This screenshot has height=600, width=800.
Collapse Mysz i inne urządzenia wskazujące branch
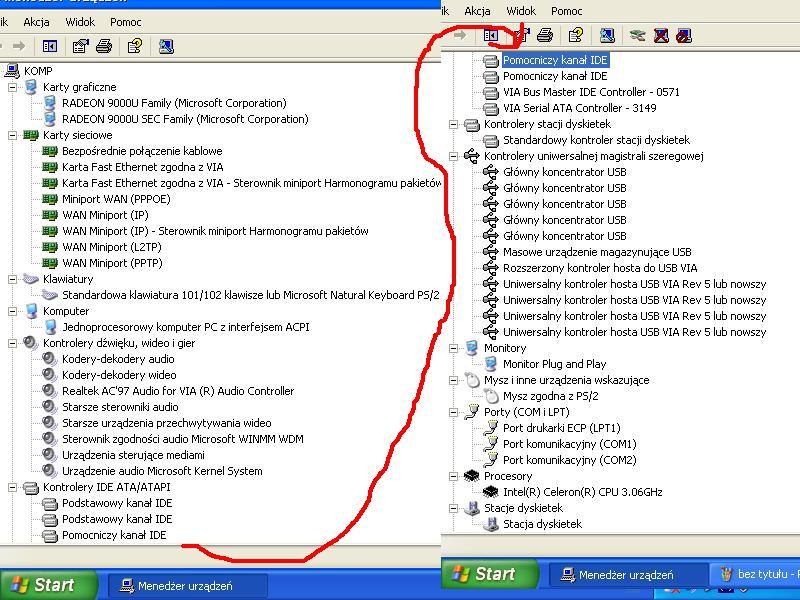click(x=454, y=380)
